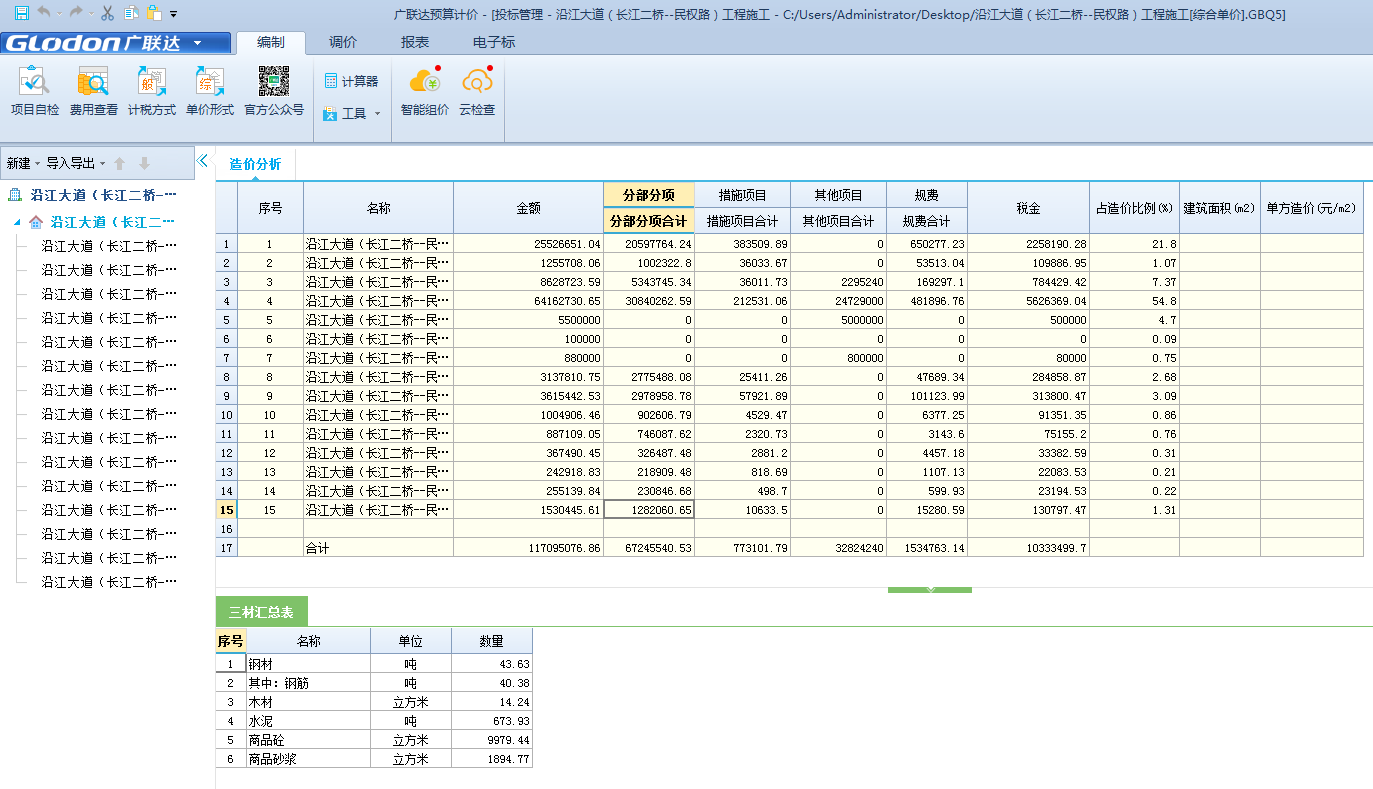
Task: Open redo history dropdown arrow
Action: (x=91, y=14)
